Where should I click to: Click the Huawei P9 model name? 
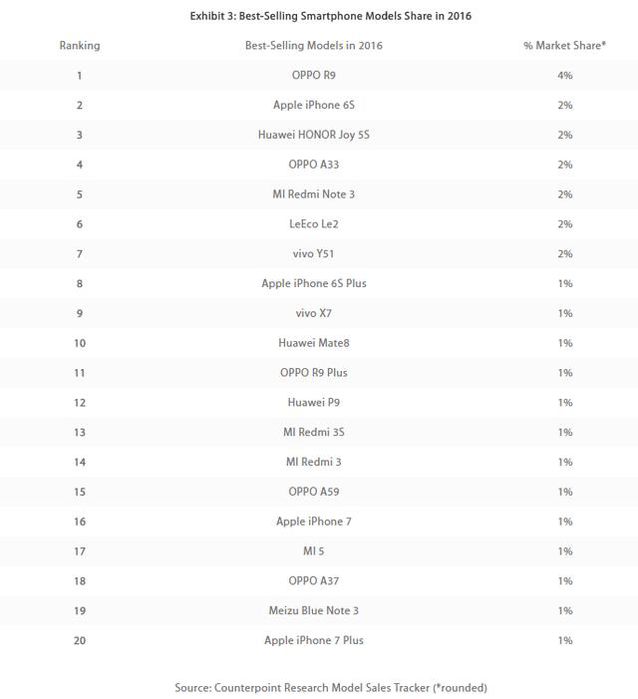pyautogui.click(x=314, y=402)
